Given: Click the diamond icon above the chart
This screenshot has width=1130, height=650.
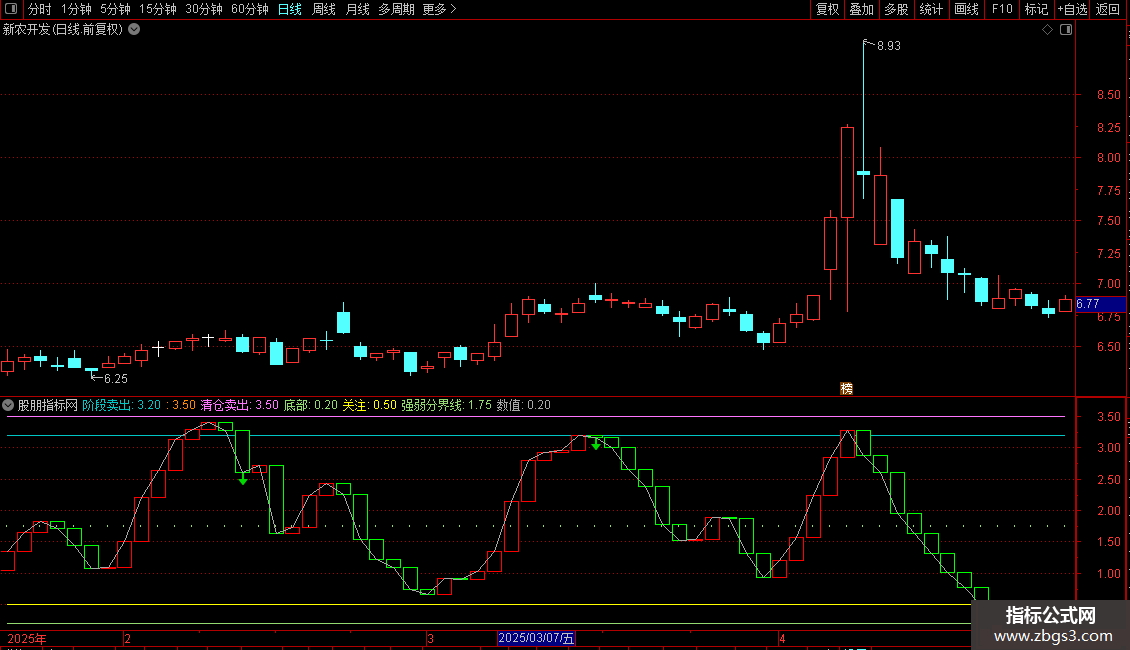Looking at the screenshot, I should [x=1048, y=30].
